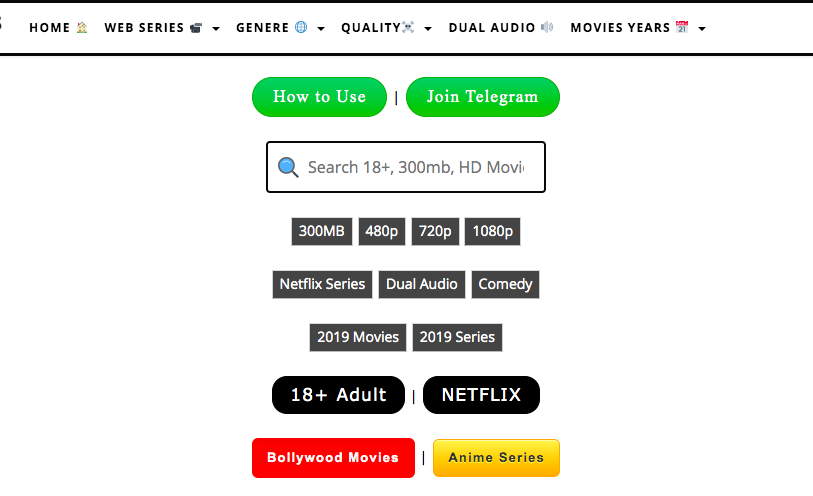Click the magnifying glass search icon
This screenshot has width=813, height=496.
288,167
